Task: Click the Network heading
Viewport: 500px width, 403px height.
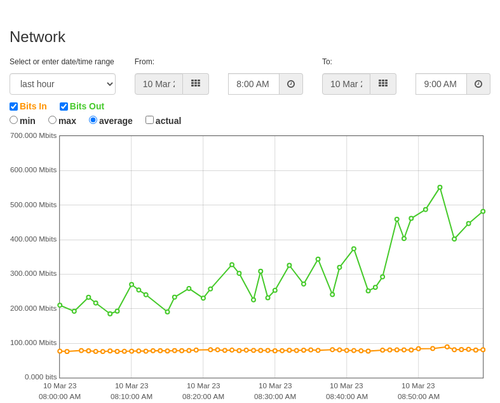Action: (37, 37)
